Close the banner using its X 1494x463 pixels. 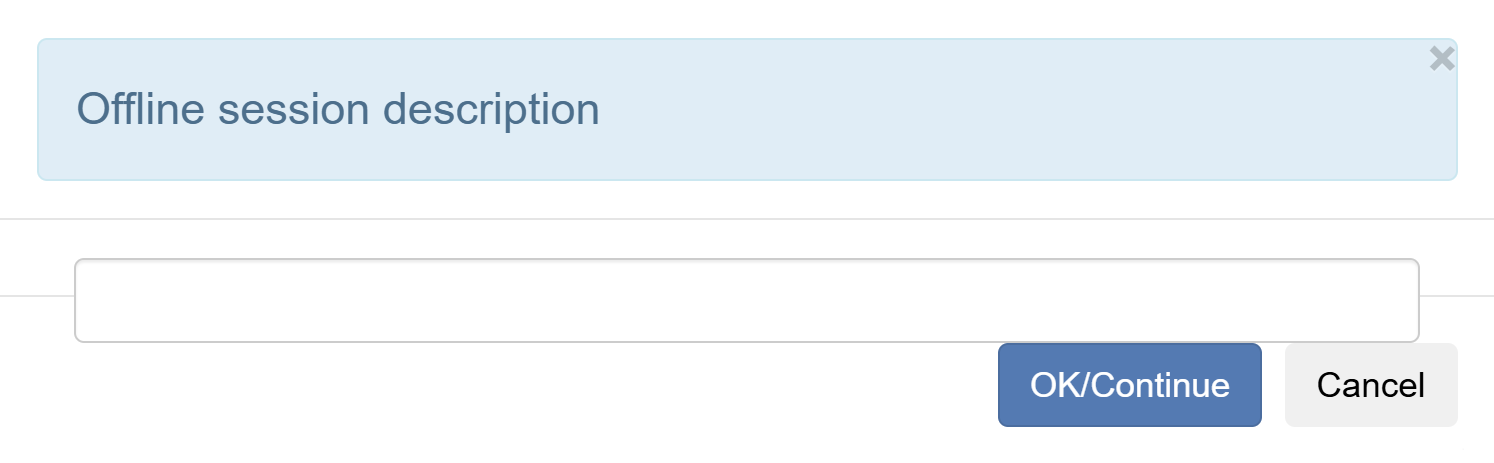click(1441, 60)
